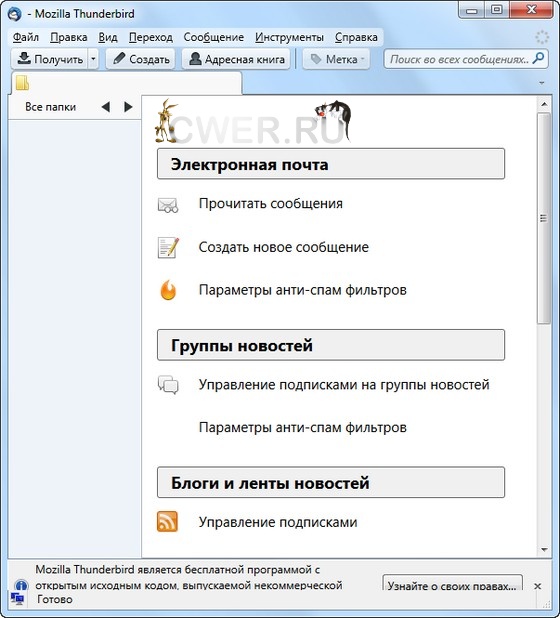The image size is (560, 618).
Task: Show next folder view with right arrow
Action: tap(128, 107)
